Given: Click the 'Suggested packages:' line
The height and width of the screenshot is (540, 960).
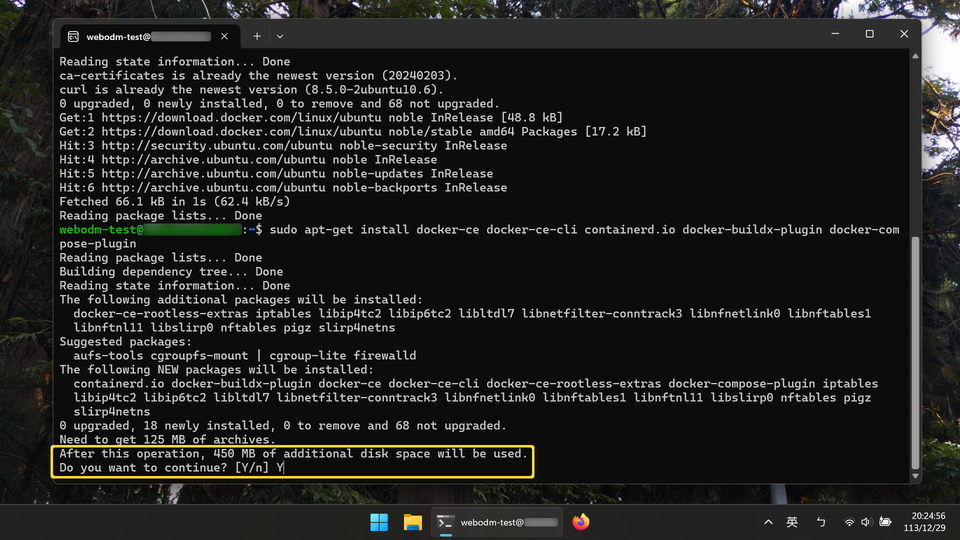Looking at the screenshot, I should (x=126, y=342).
